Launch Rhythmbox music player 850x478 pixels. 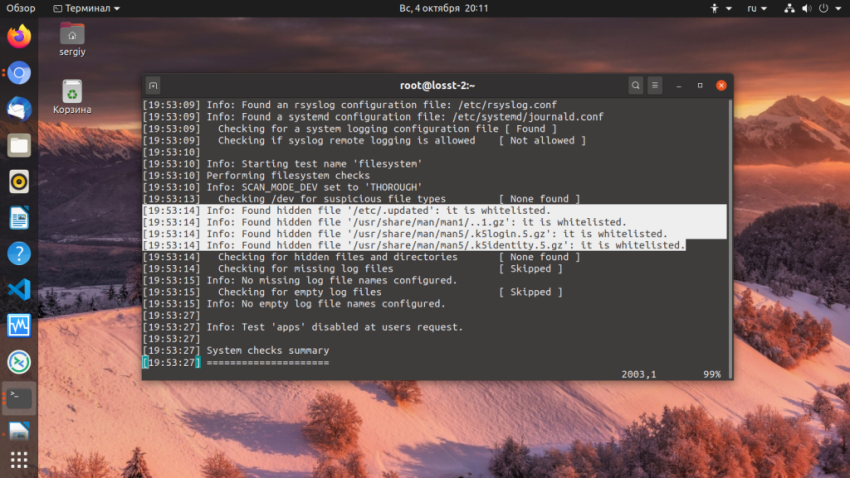19,182
